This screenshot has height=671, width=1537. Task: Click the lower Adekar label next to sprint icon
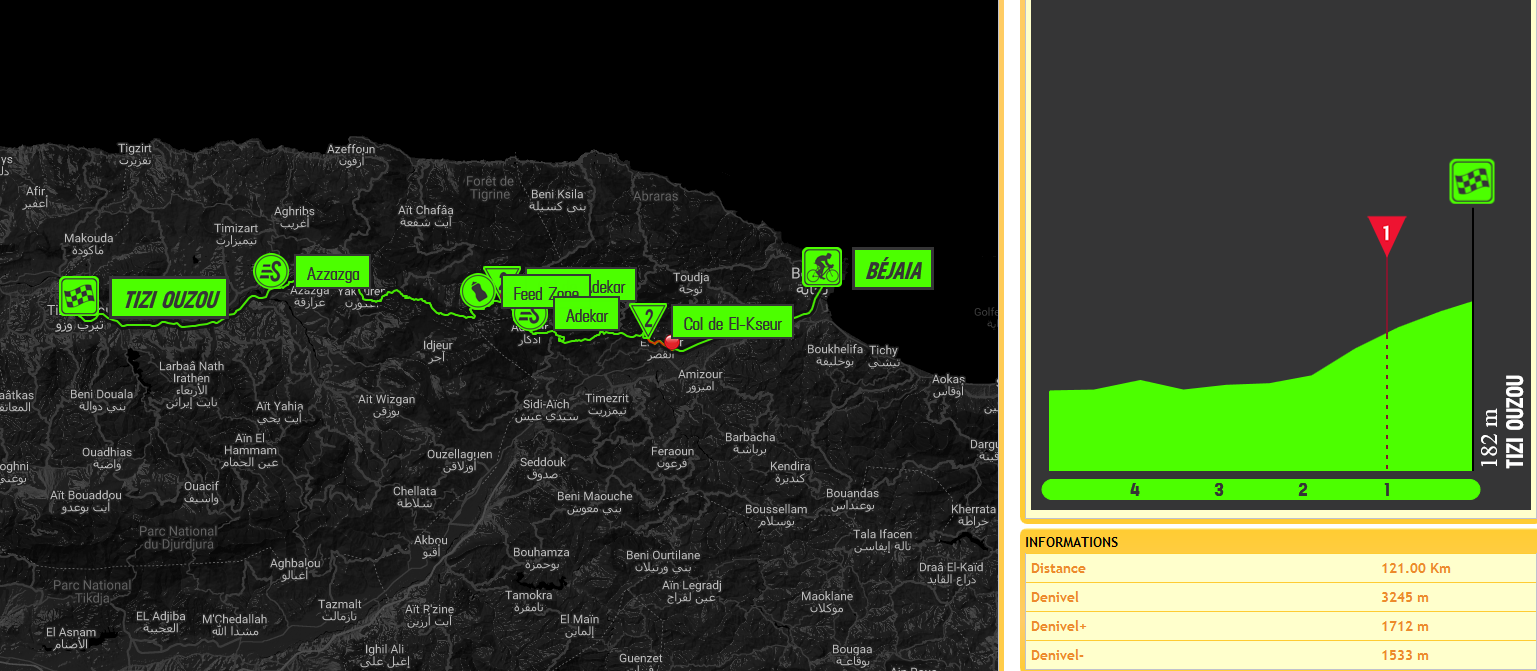point(587,316)
